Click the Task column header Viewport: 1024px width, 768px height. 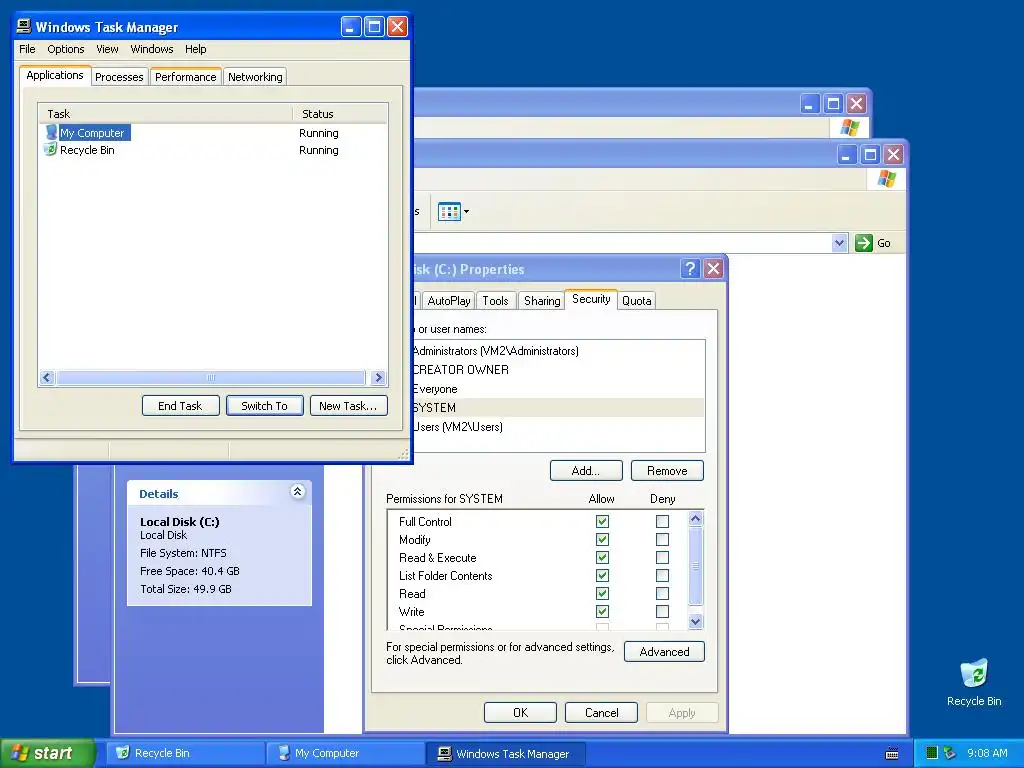coord(165,114)
